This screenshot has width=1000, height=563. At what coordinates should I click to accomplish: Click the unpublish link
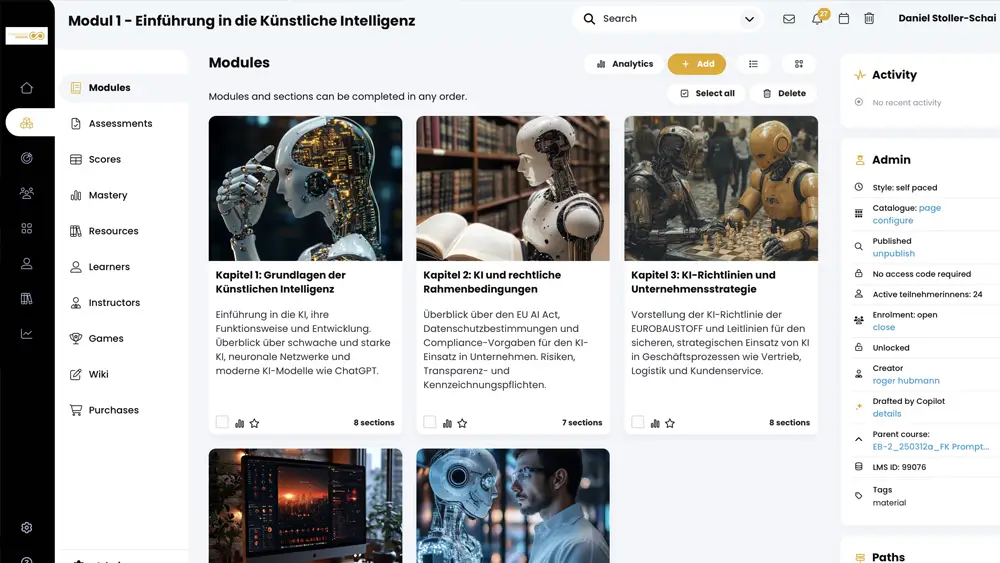[x=893, y=253]
